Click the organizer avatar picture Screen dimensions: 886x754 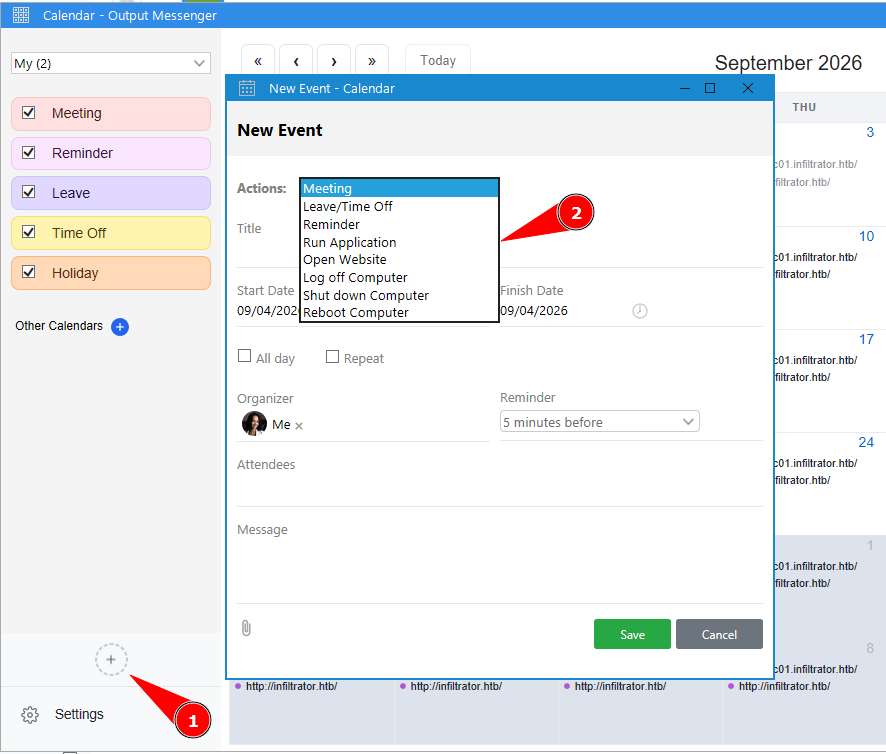254,423
